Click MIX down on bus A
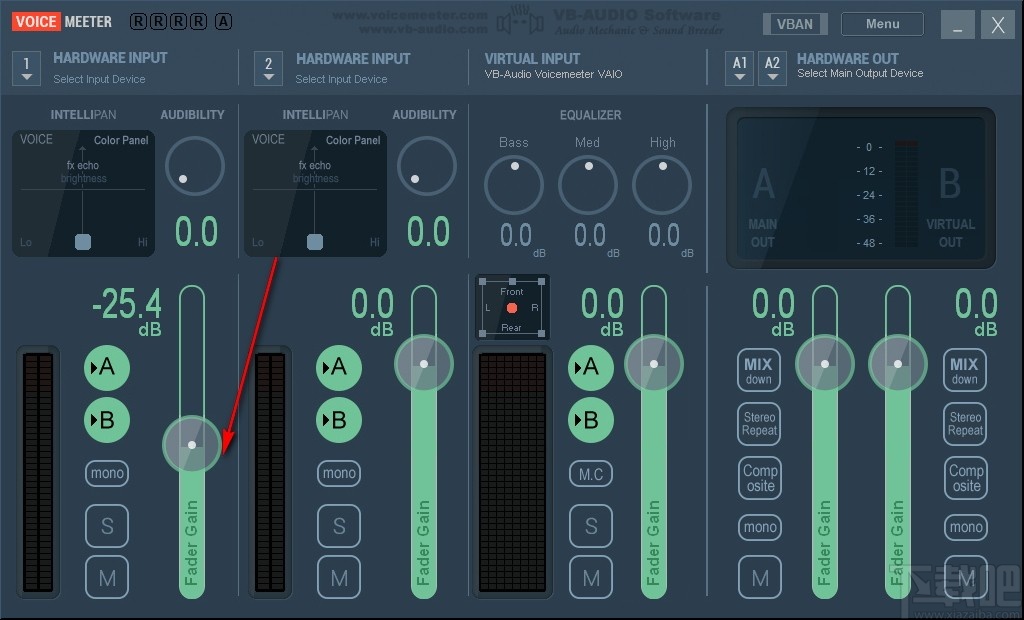Viewport: 1024px width, 620px height. coord(759,370)
